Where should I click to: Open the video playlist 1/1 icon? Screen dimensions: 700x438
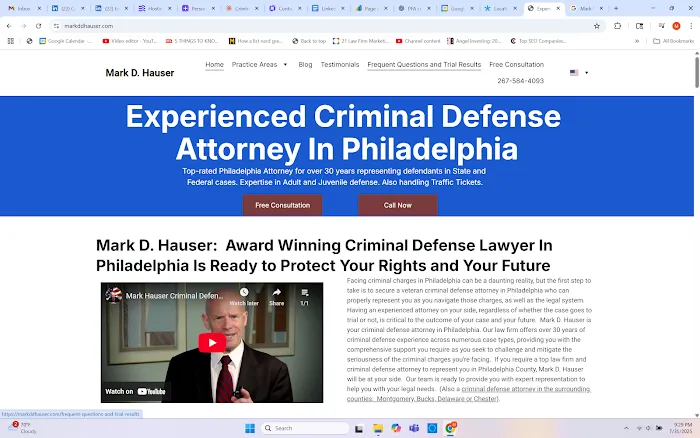coord(304,294)
